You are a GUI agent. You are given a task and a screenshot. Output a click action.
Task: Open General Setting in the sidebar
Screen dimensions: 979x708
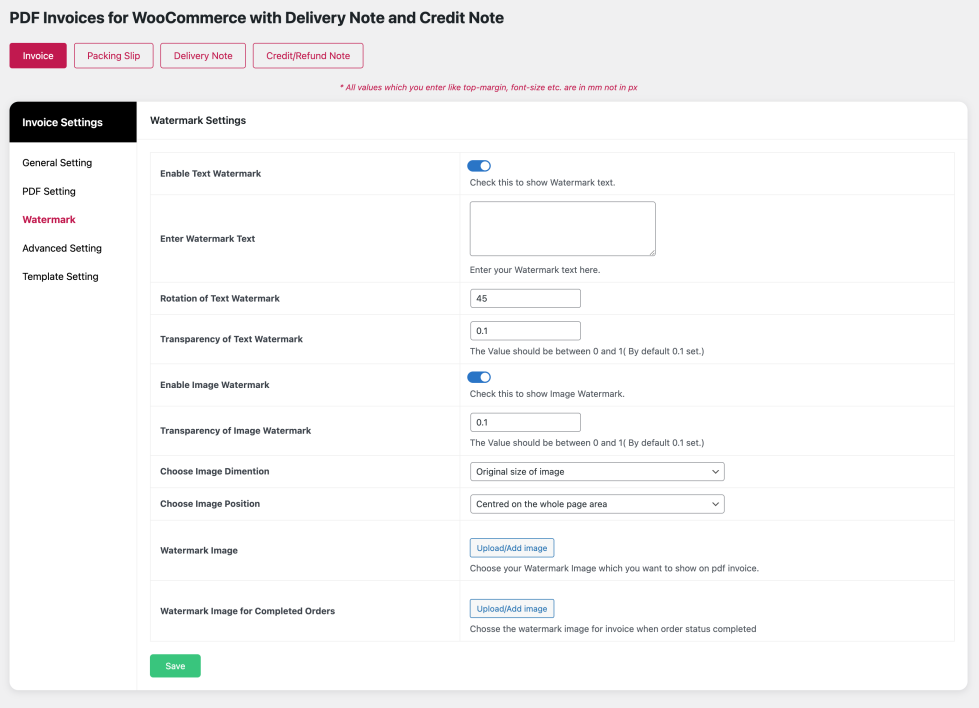(57, 163)
